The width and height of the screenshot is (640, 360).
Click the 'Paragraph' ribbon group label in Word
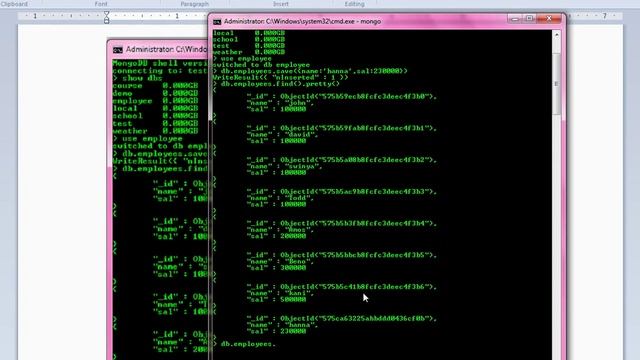(194, 4)
